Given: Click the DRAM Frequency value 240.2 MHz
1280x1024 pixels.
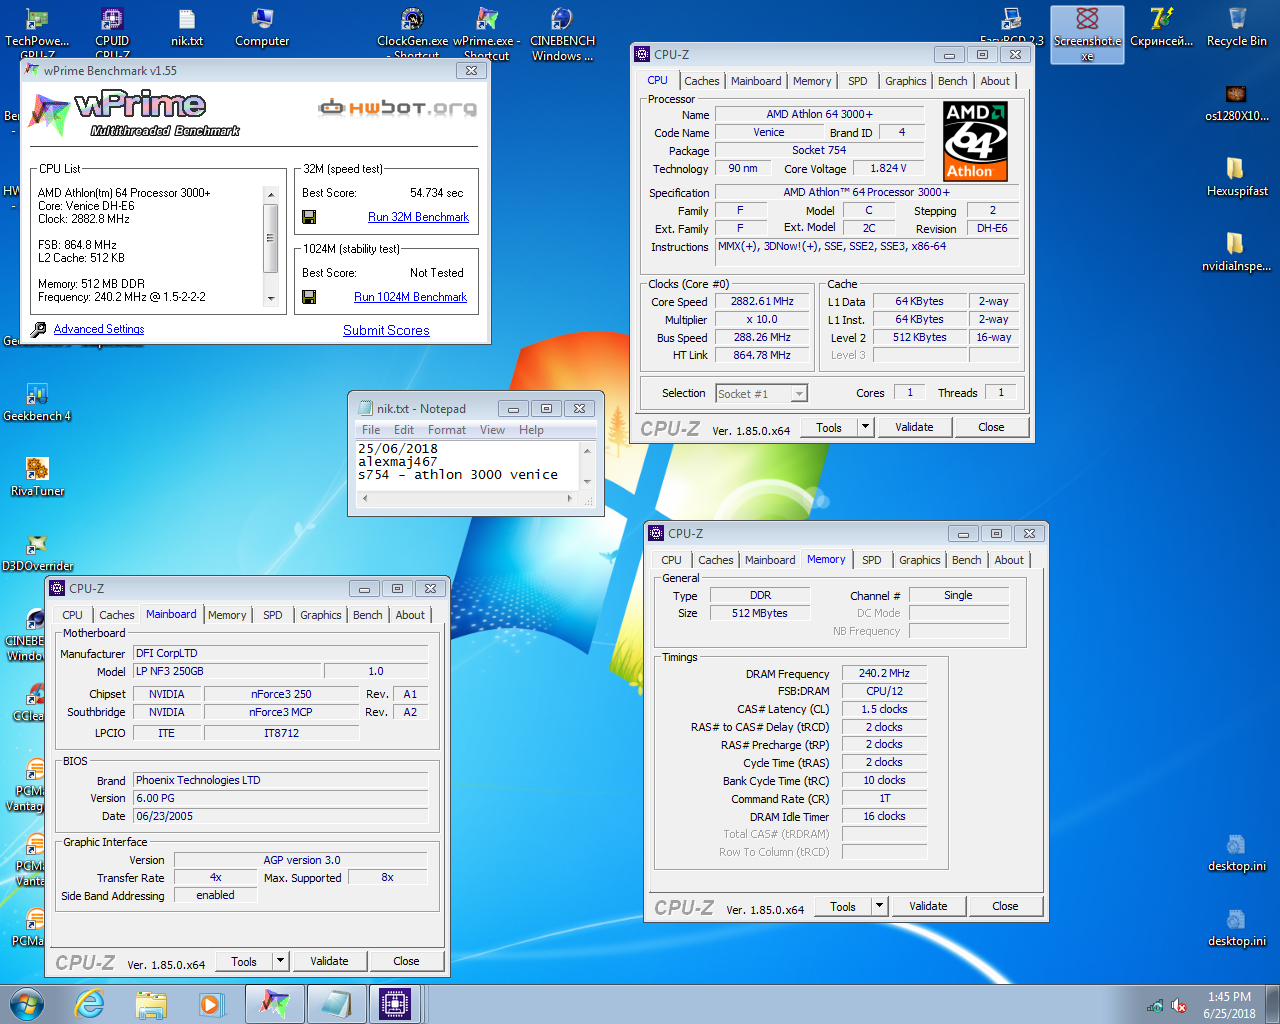Looking at the screenshot, I should click(884, 674).
